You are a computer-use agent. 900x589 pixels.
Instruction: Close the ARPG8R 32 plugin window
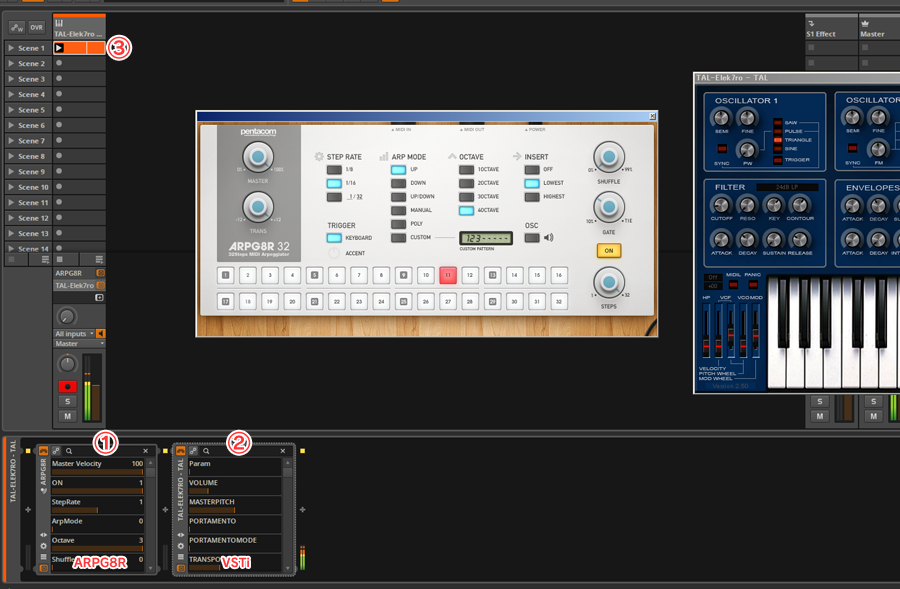click(x=652, y=117)
